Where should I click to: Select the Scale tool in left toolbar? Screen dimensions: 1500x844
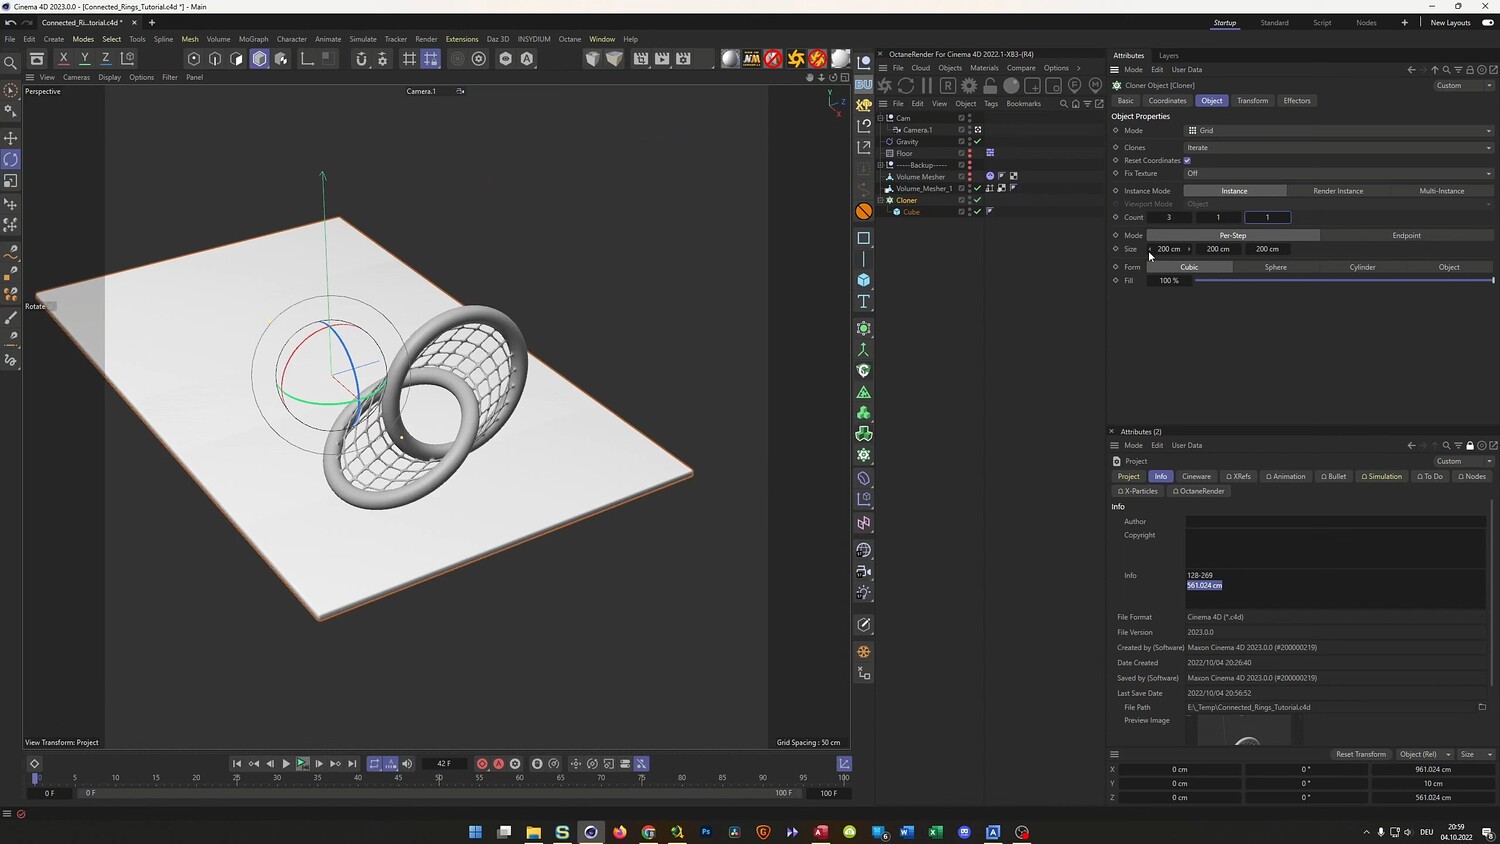pos(11,181)
